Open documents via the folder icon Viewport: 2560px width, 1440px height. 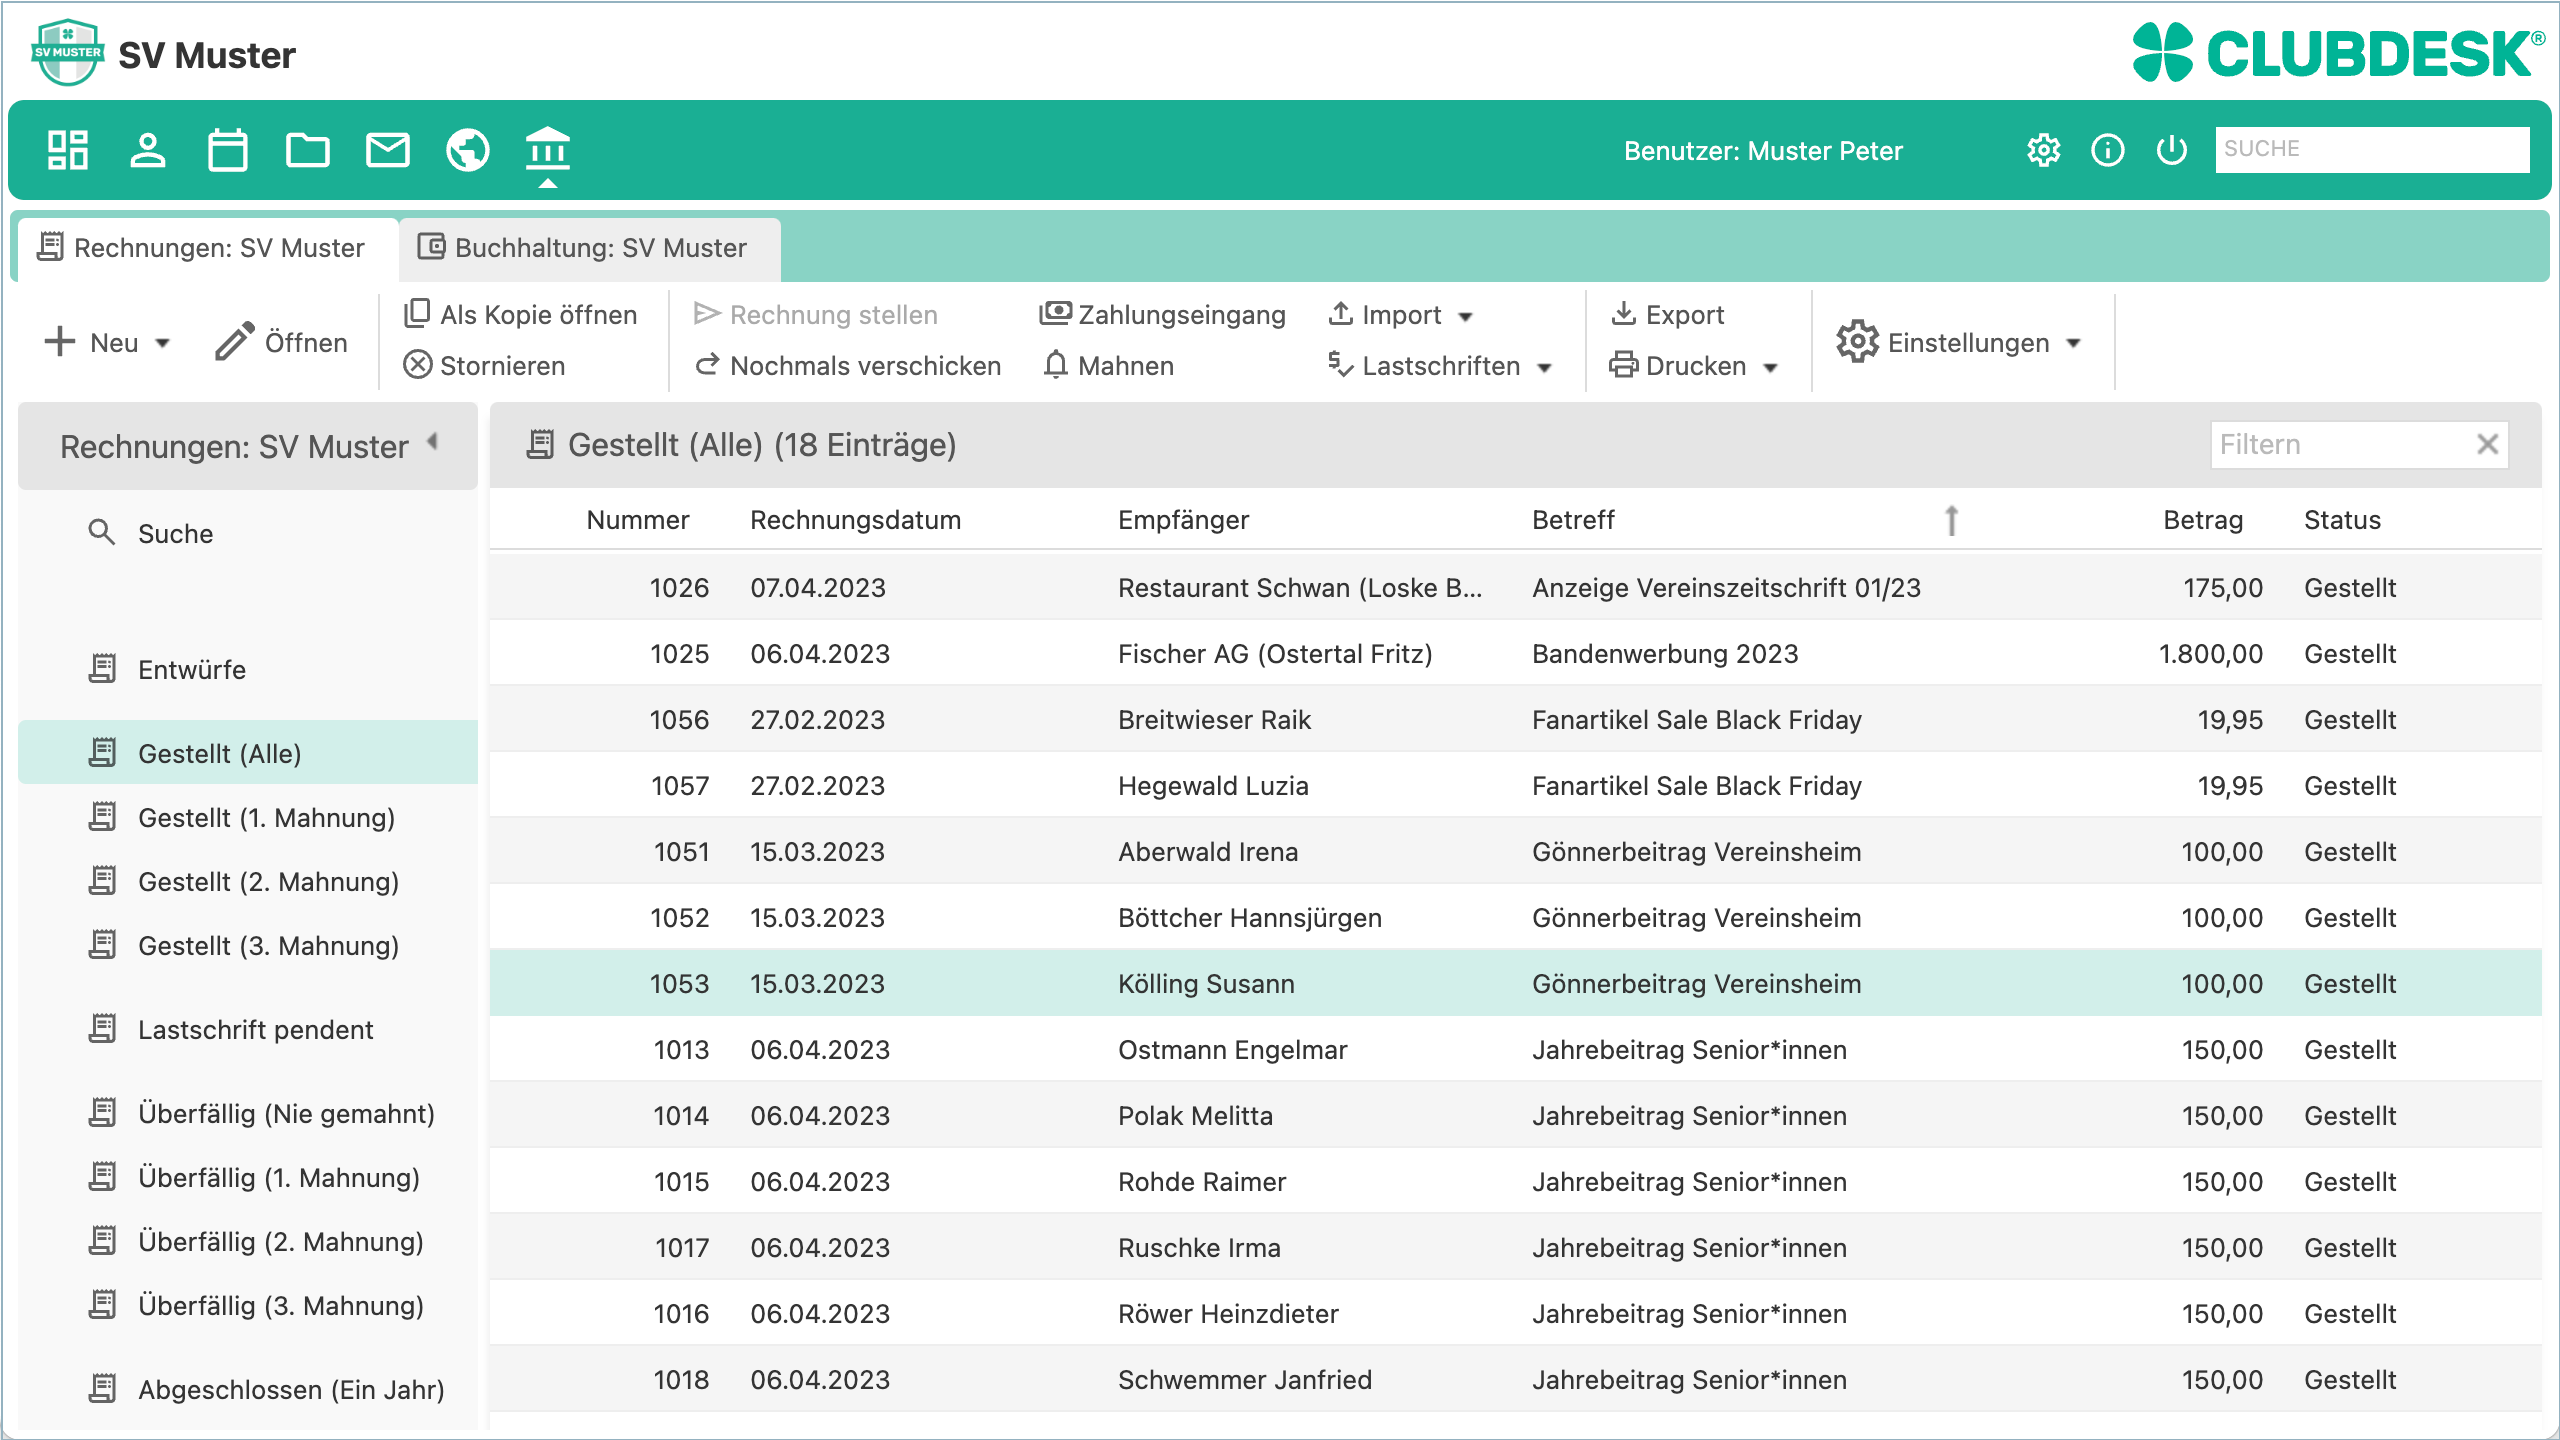(x=308, y=150)
